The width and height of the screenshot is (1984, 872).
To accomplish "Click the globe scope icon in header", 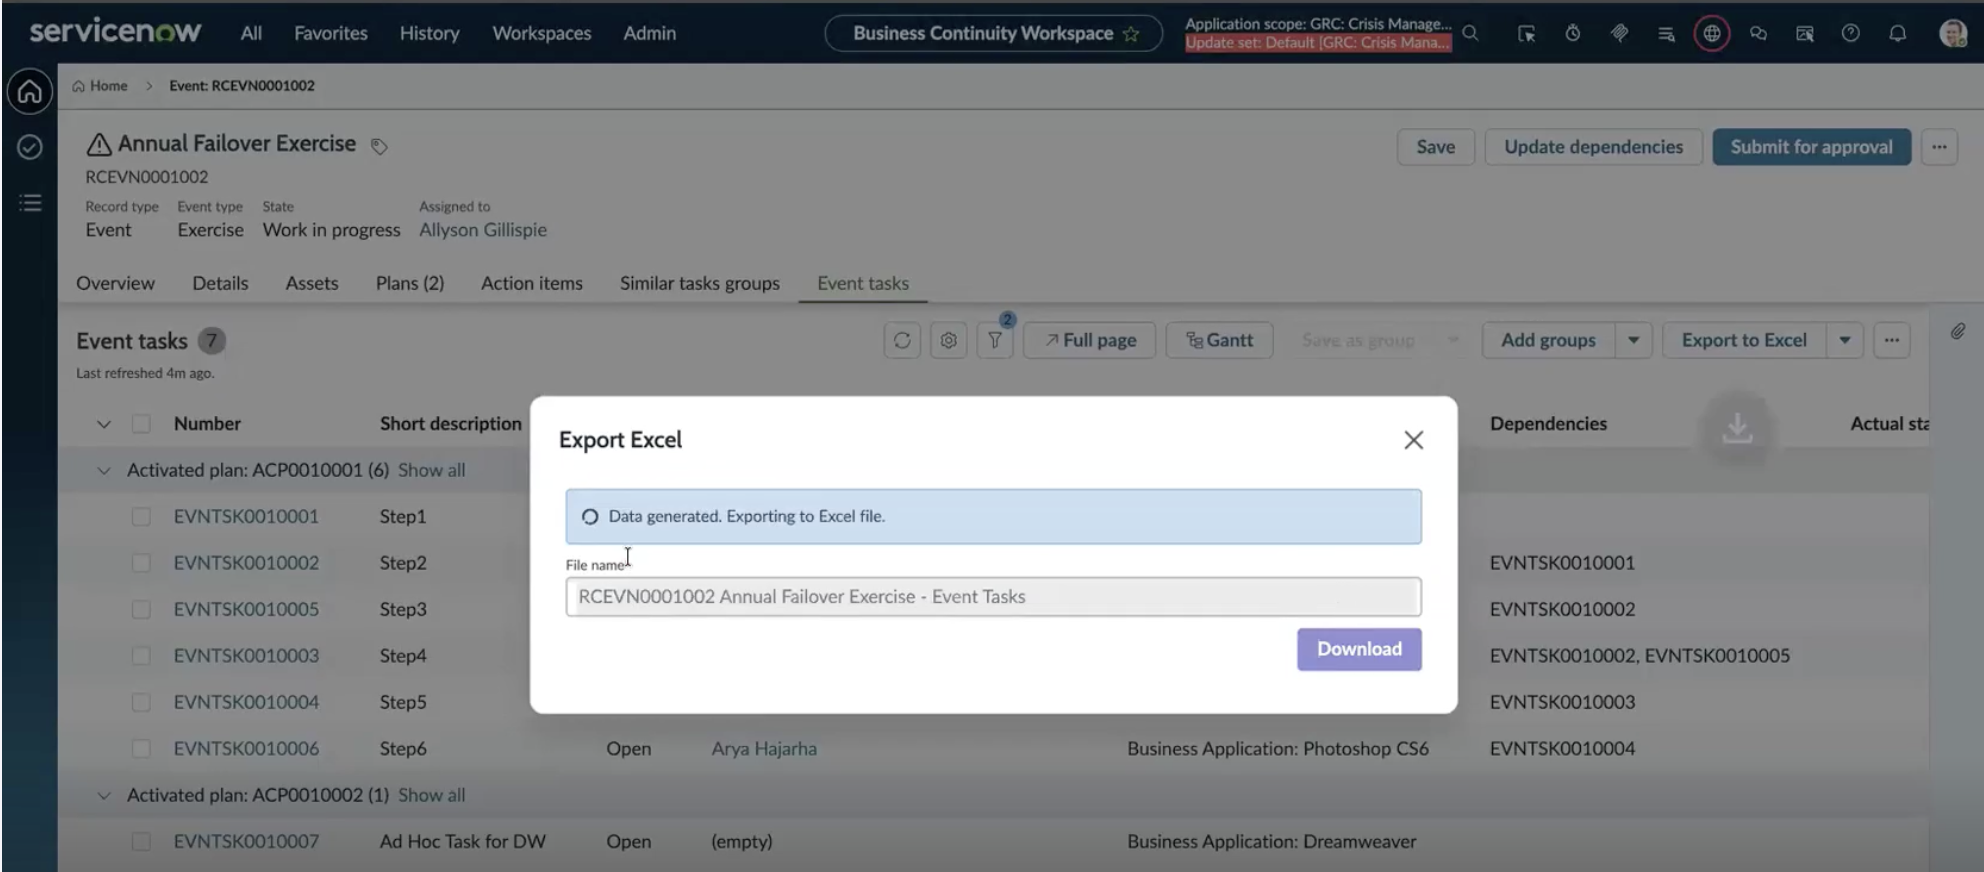I will click(x=1712, y=33).
